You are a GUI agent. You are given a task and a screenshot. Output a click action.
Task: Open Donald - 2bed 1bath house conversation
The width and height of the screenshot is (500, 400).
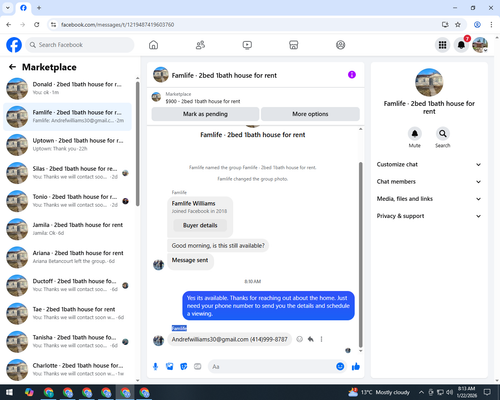coord(68,89)
